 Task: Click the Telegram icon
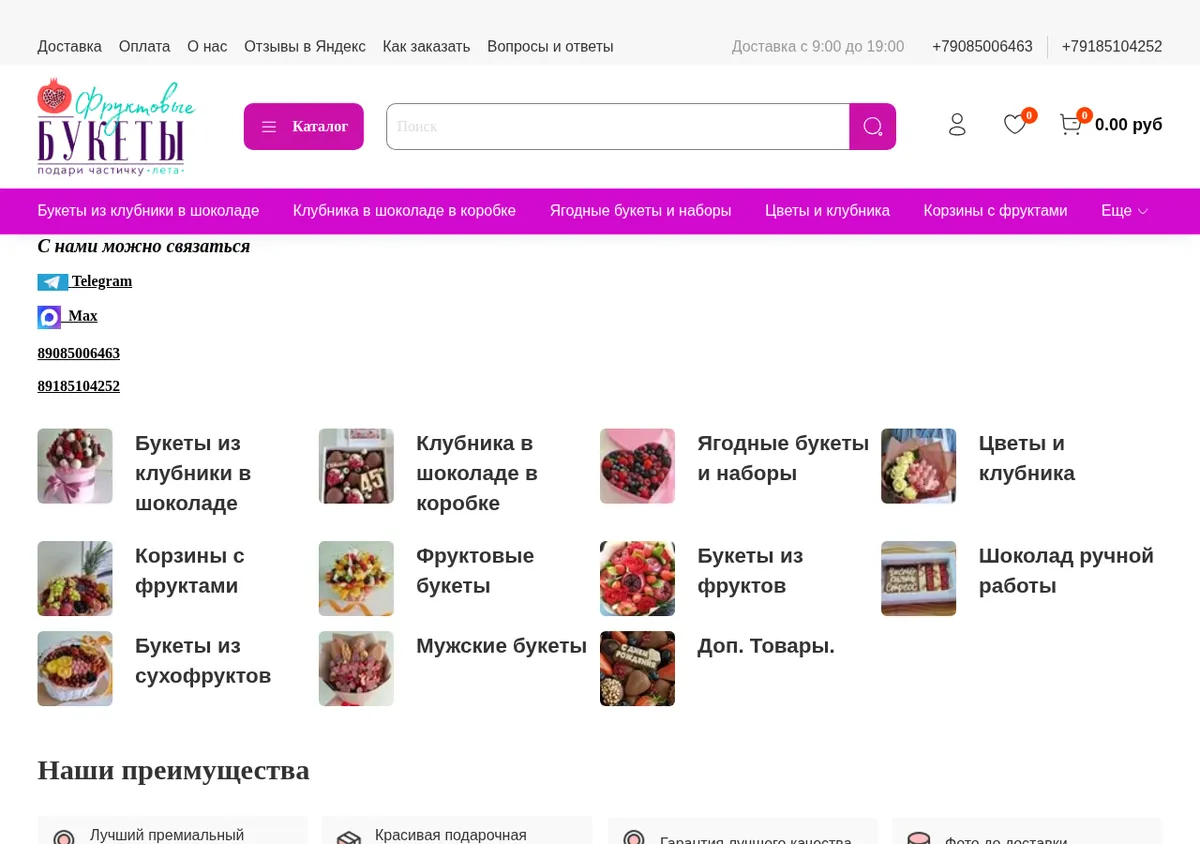(x=53, y=282)
